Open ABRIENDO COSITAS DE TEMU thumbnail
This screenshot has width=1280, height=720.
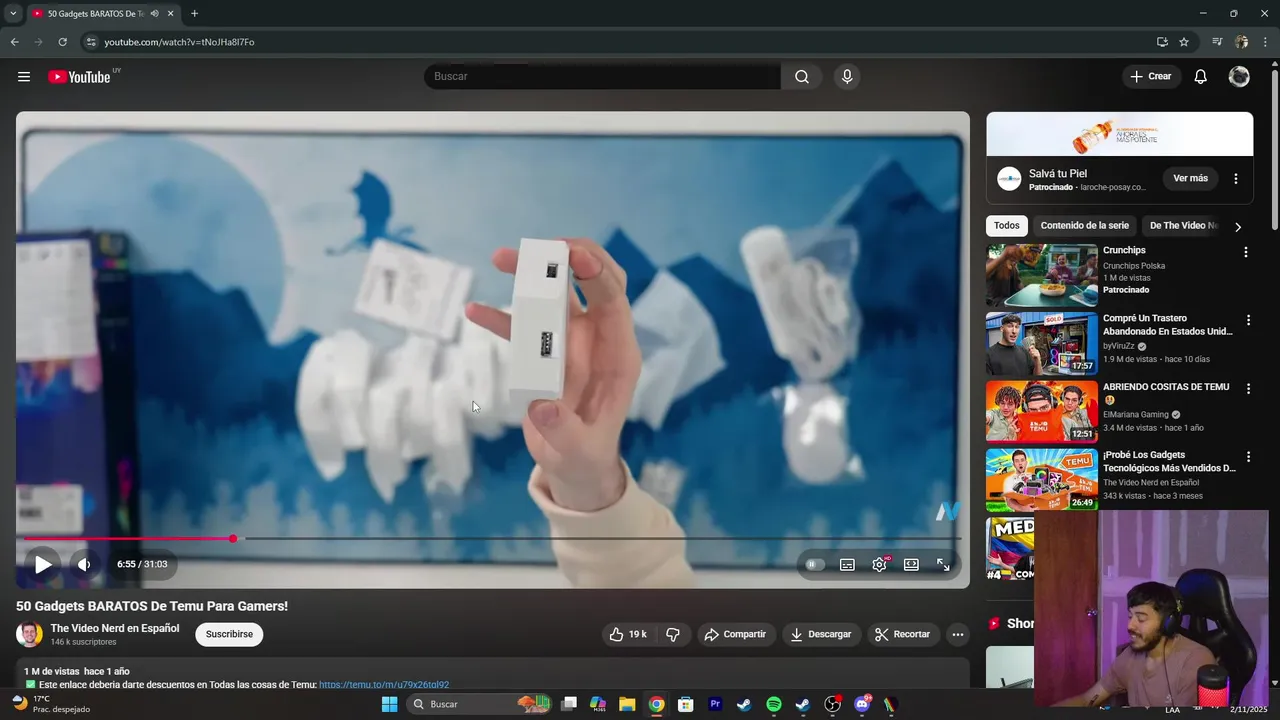tap(1042, 411)
